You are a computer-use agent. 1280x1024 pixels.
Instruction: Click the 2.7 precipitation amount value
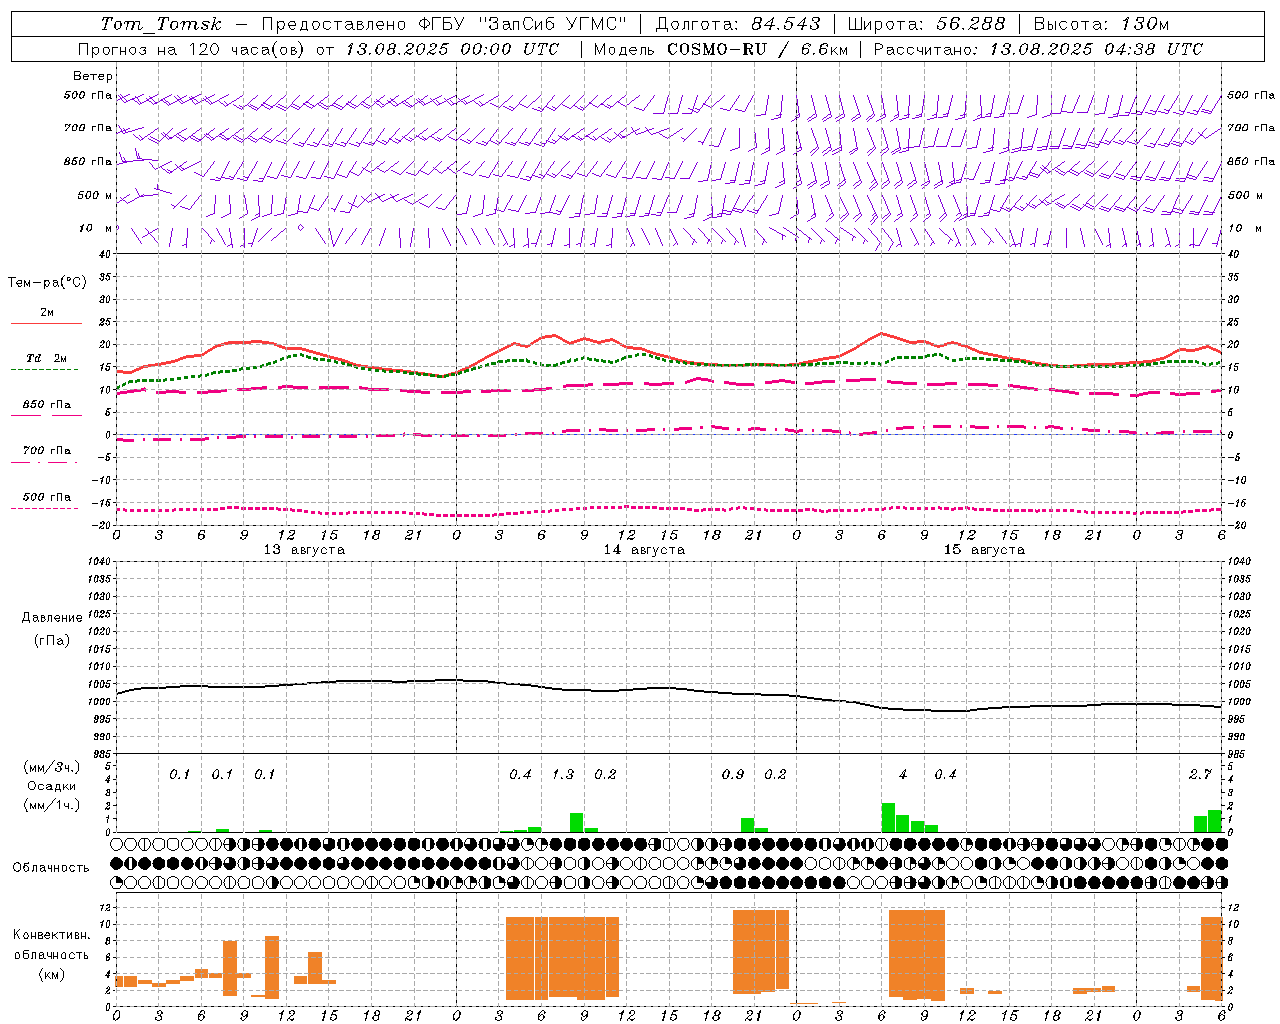click(1200, 774)
